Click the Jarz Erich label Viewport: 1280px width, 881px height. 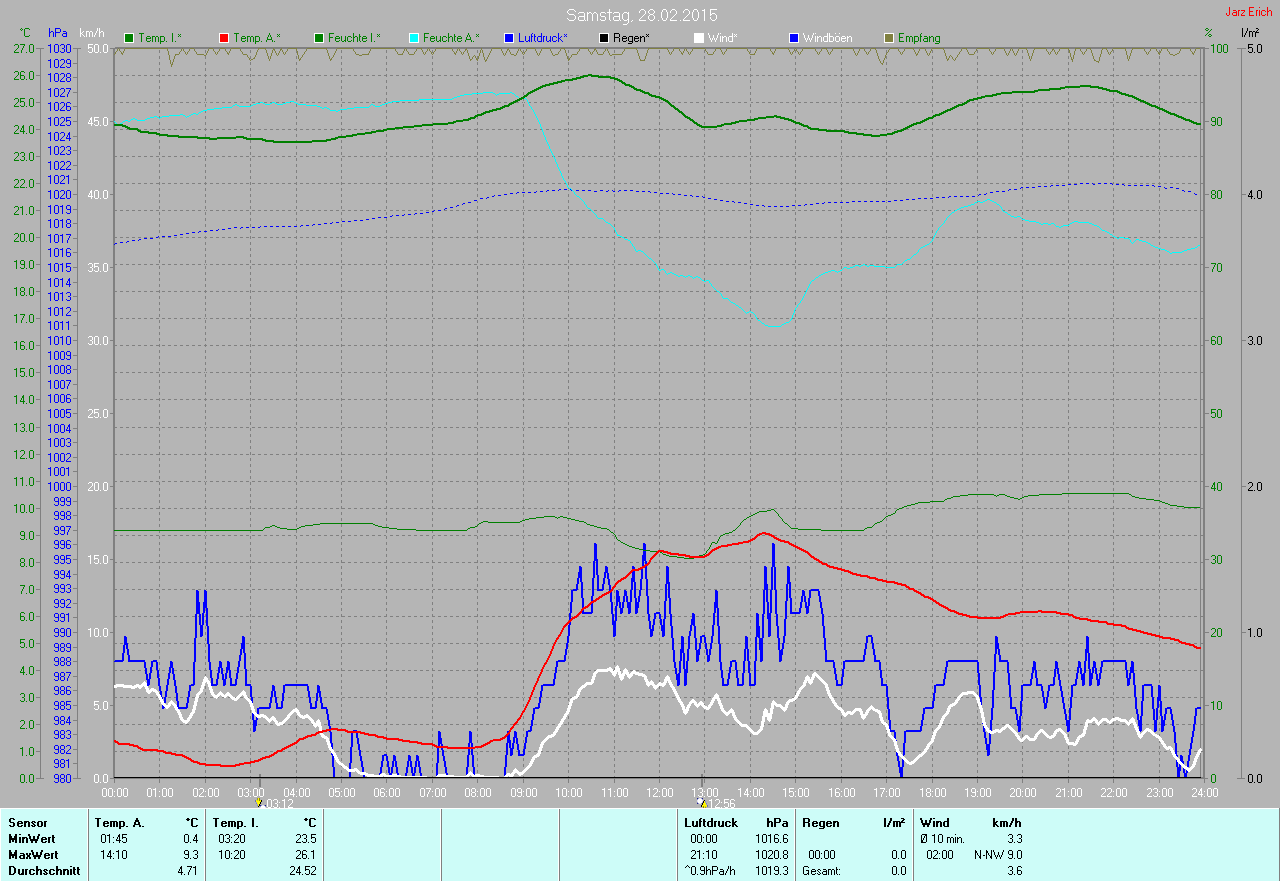[x=1250, y=12]
